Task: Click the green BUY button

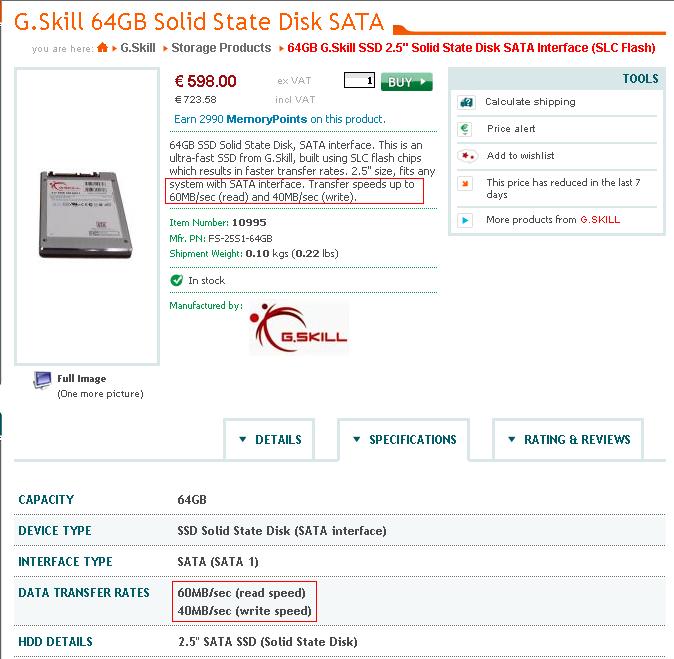Action: (407, 82)
